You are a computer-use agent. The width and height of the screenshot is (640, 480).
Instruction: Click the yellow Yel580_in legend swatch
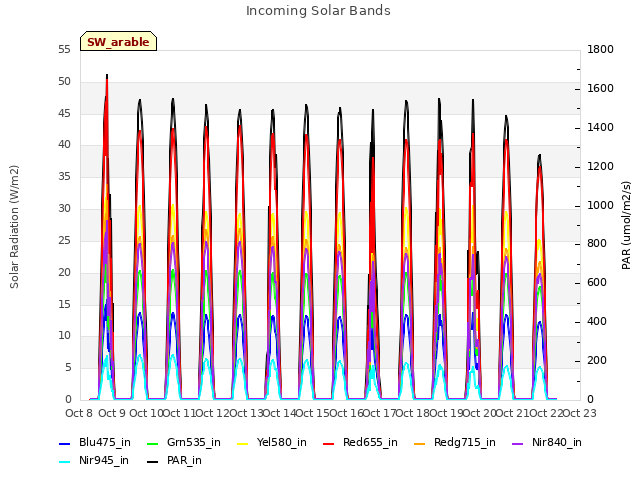242,444
